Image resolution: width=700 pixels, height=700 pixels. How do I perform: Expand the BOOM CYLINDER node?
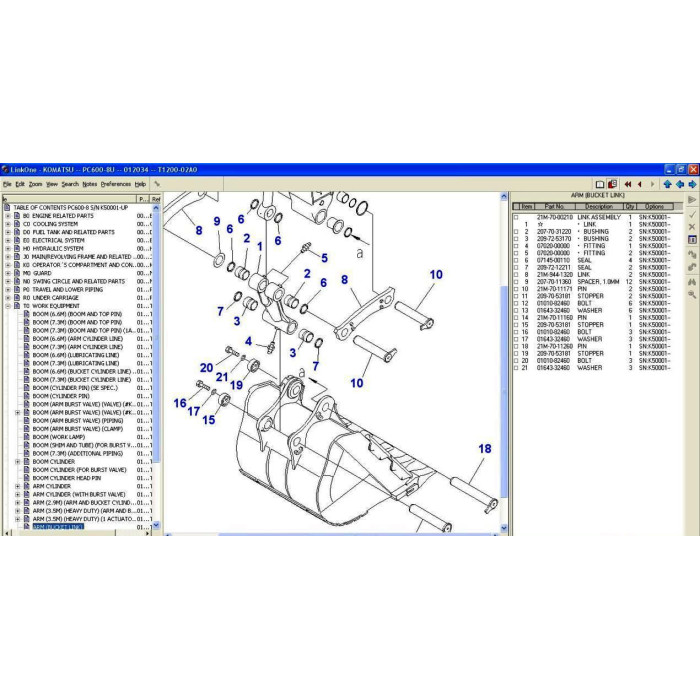coord(17,462)
